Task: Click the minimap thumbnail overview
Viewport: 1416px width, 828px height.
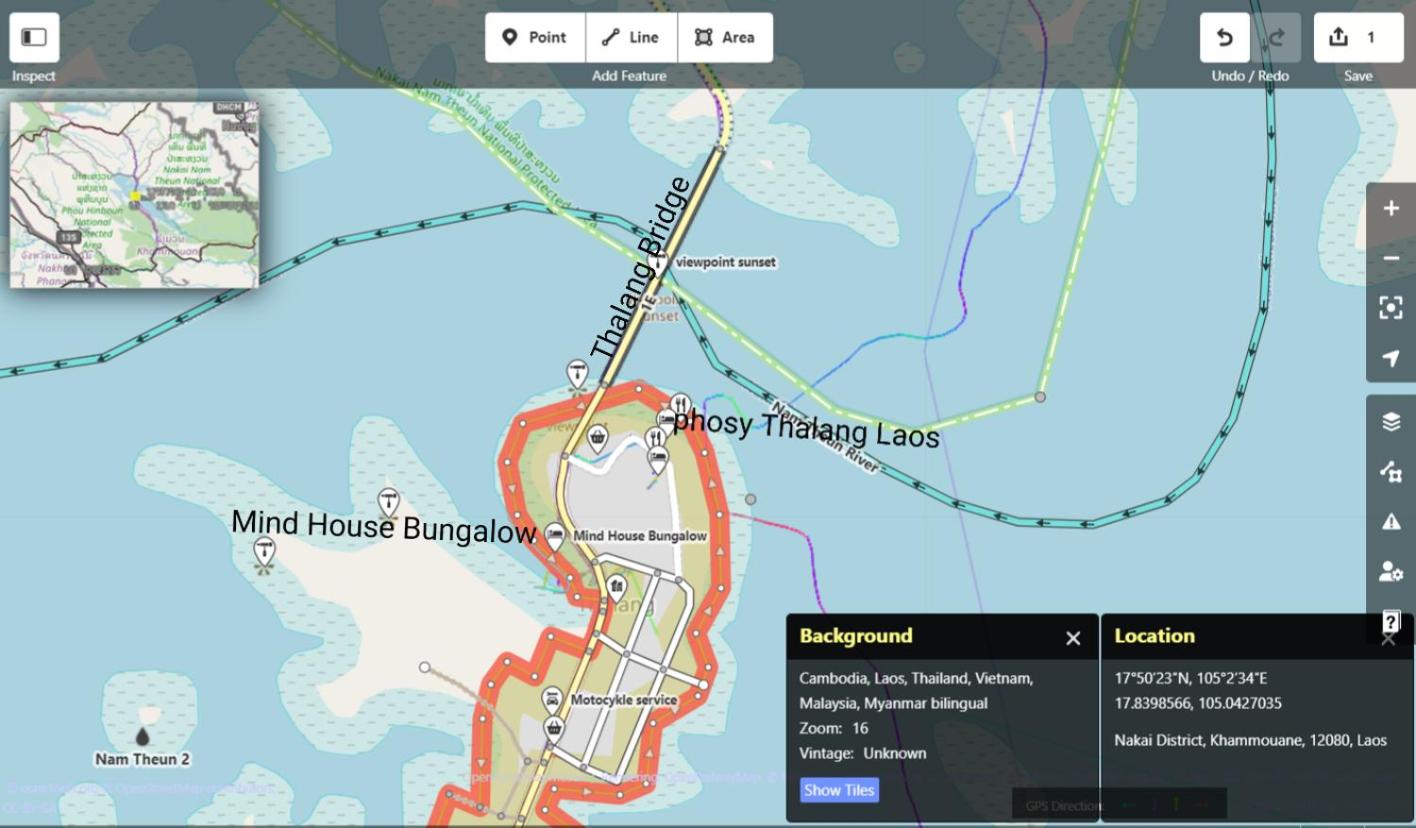Action: [134, 194]
